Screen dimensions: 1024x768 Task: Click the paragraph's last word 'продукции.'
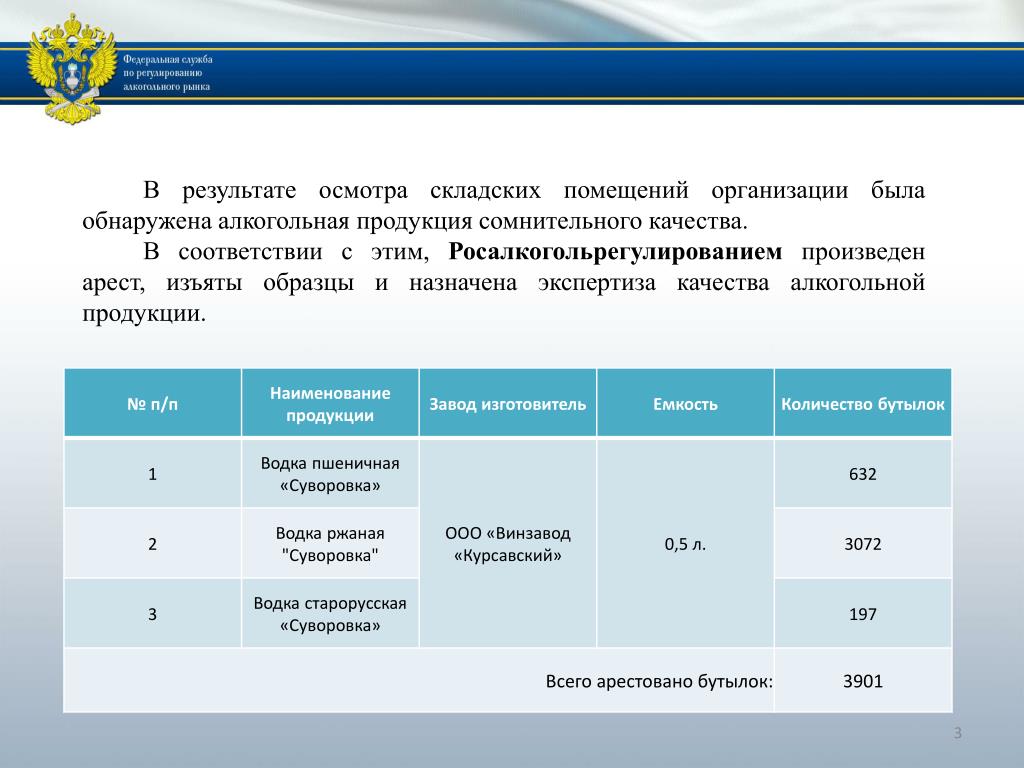click(x=144, y=313)
